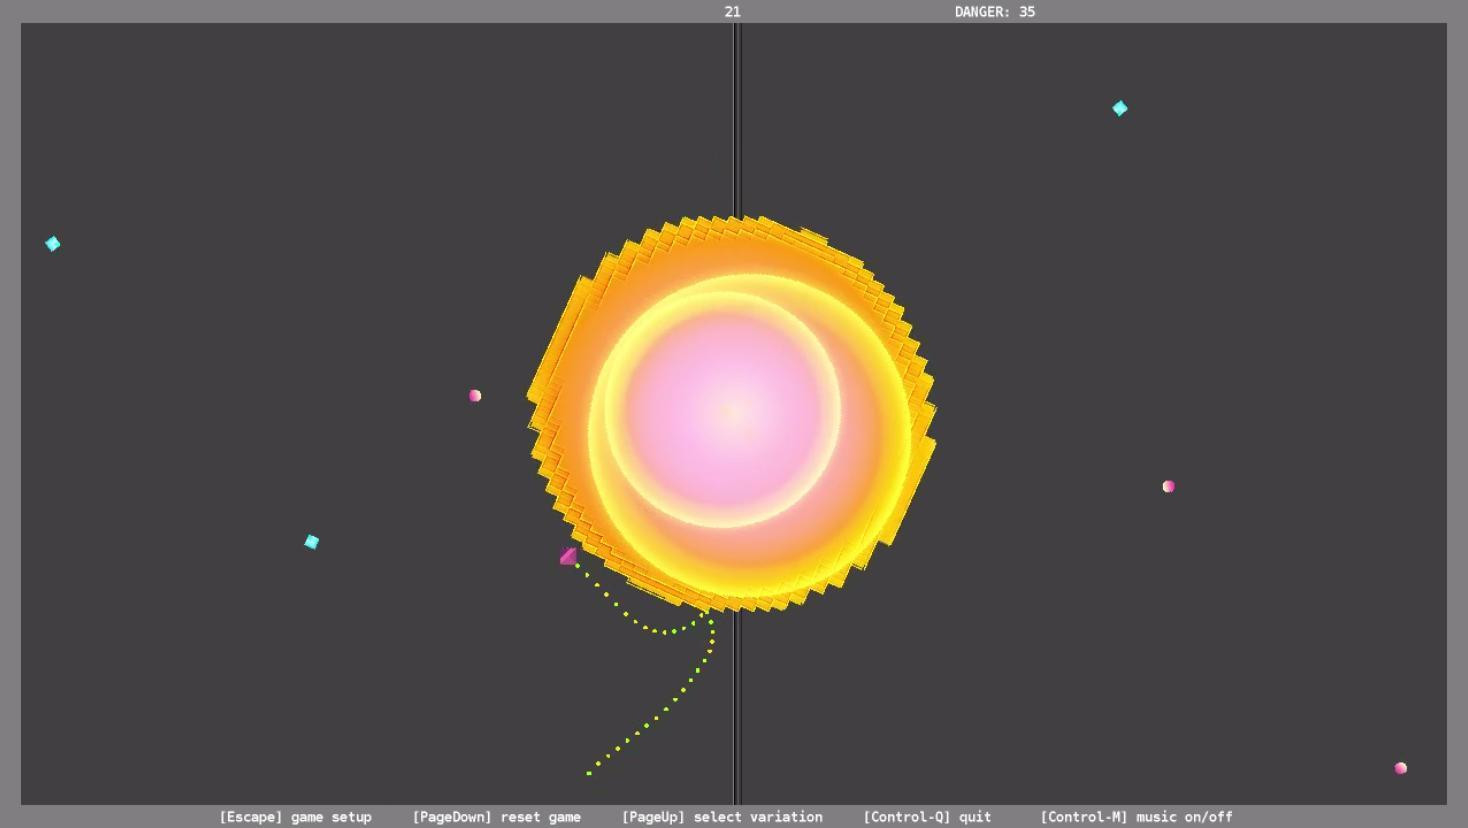
Task: Click the "[Control-Q] quit" hint
Action: point(927,817)
